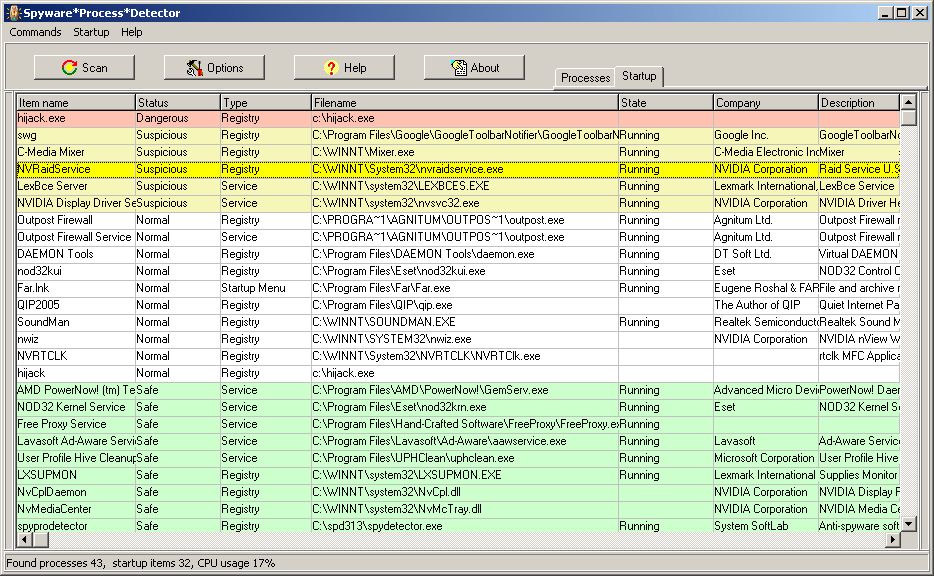934x576 pixels.
Task: Select the NVRTCLK row
Action: click(x=457, y=356)
